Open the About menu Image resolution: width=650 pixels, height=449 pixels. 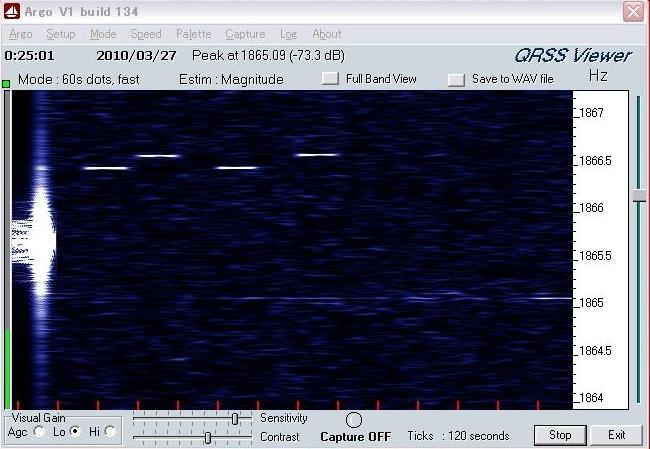(327, 34)
